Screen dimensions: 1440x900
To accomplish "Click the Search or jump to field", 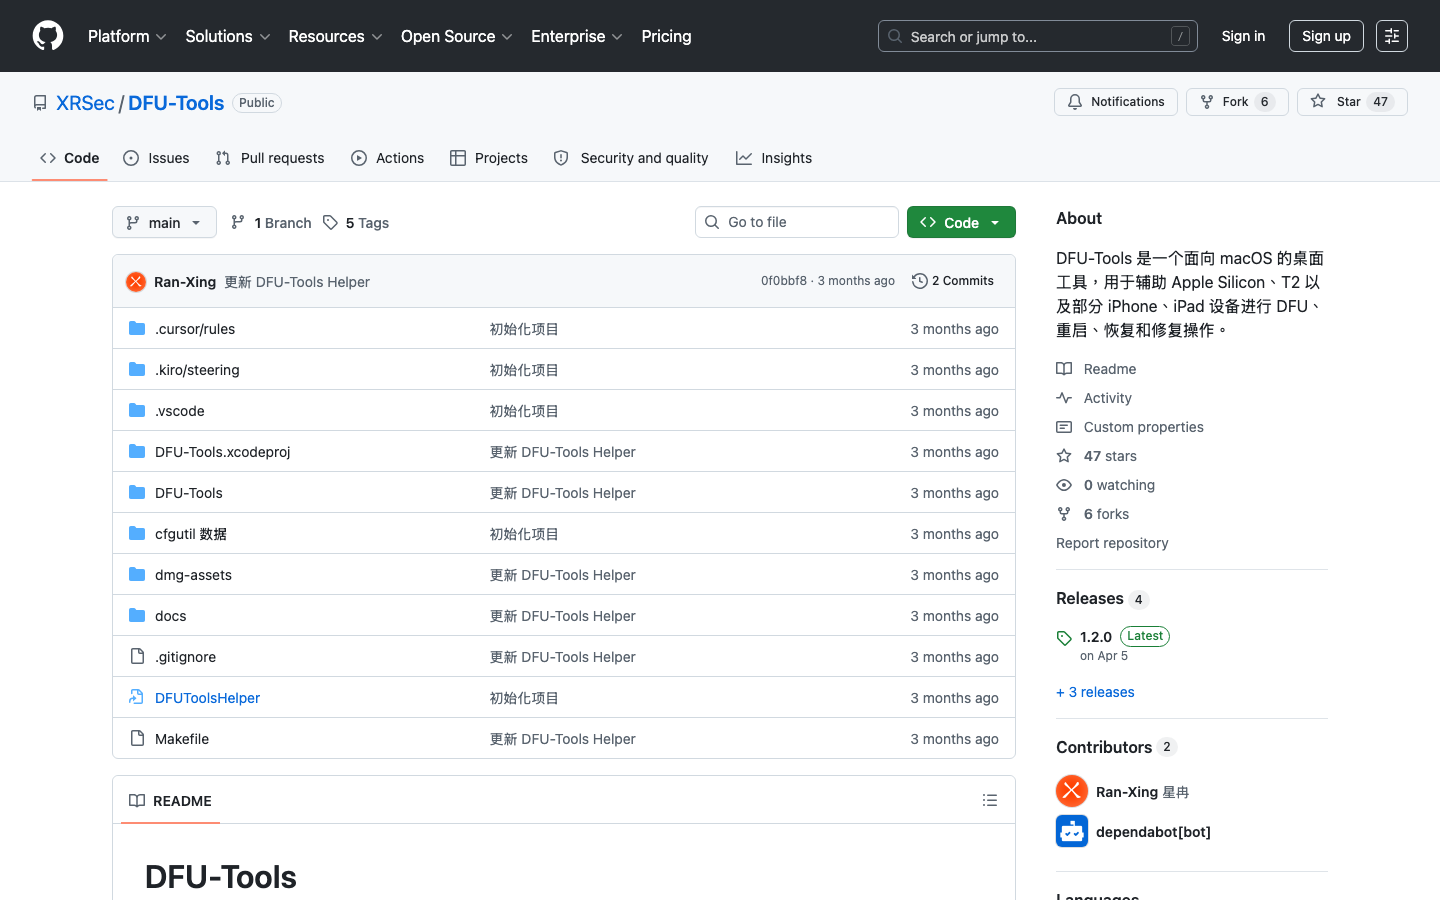I will (1038, 36).
